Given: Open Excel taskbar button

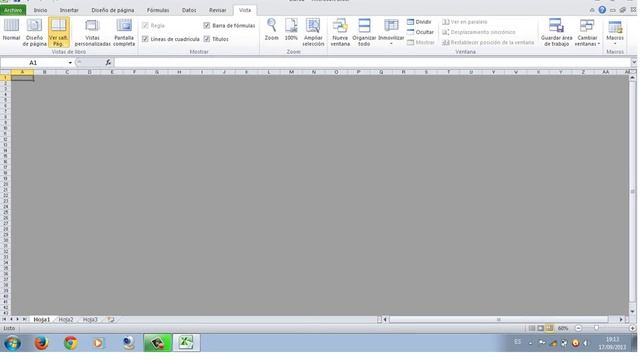Looking at the screenshot, I should [x=187, y=342].
